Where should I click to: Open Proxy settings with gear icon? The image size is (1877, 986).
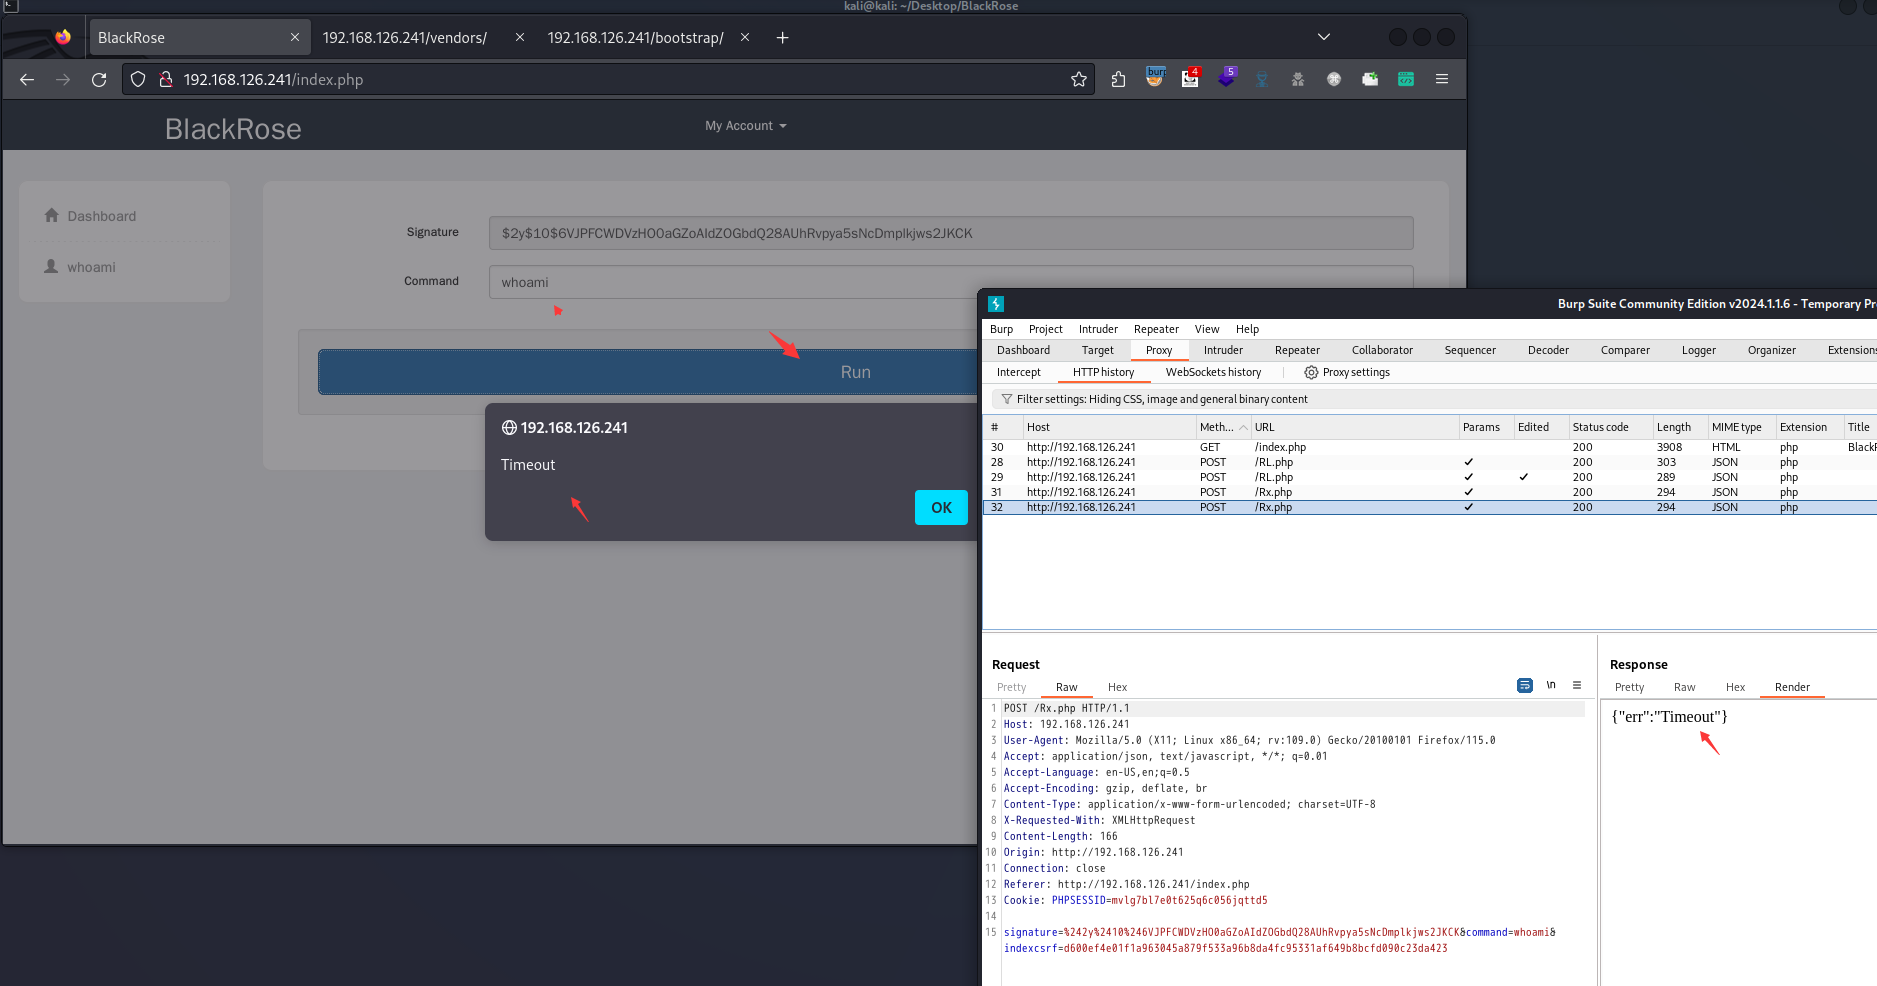[1347, 372]
